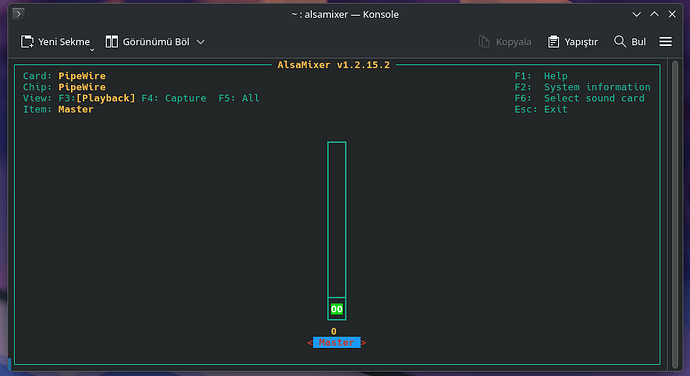Toggle the green OO mute indicator
Image resolution: width=690 pixels, height=376 pixels.
coord(337,309)
